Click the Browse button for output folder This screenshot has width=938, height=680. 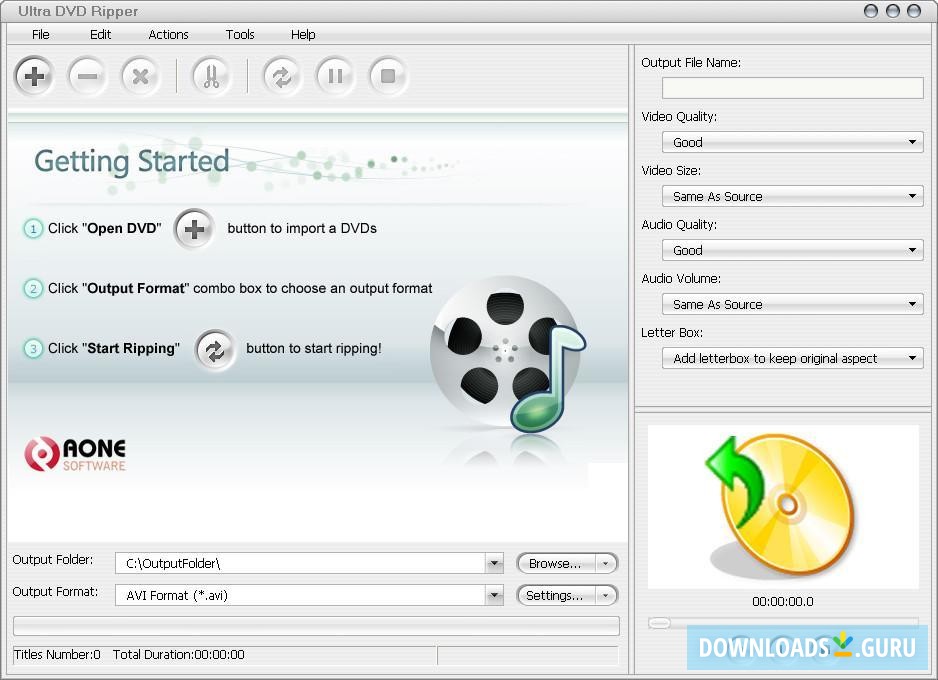pos(555,563)
